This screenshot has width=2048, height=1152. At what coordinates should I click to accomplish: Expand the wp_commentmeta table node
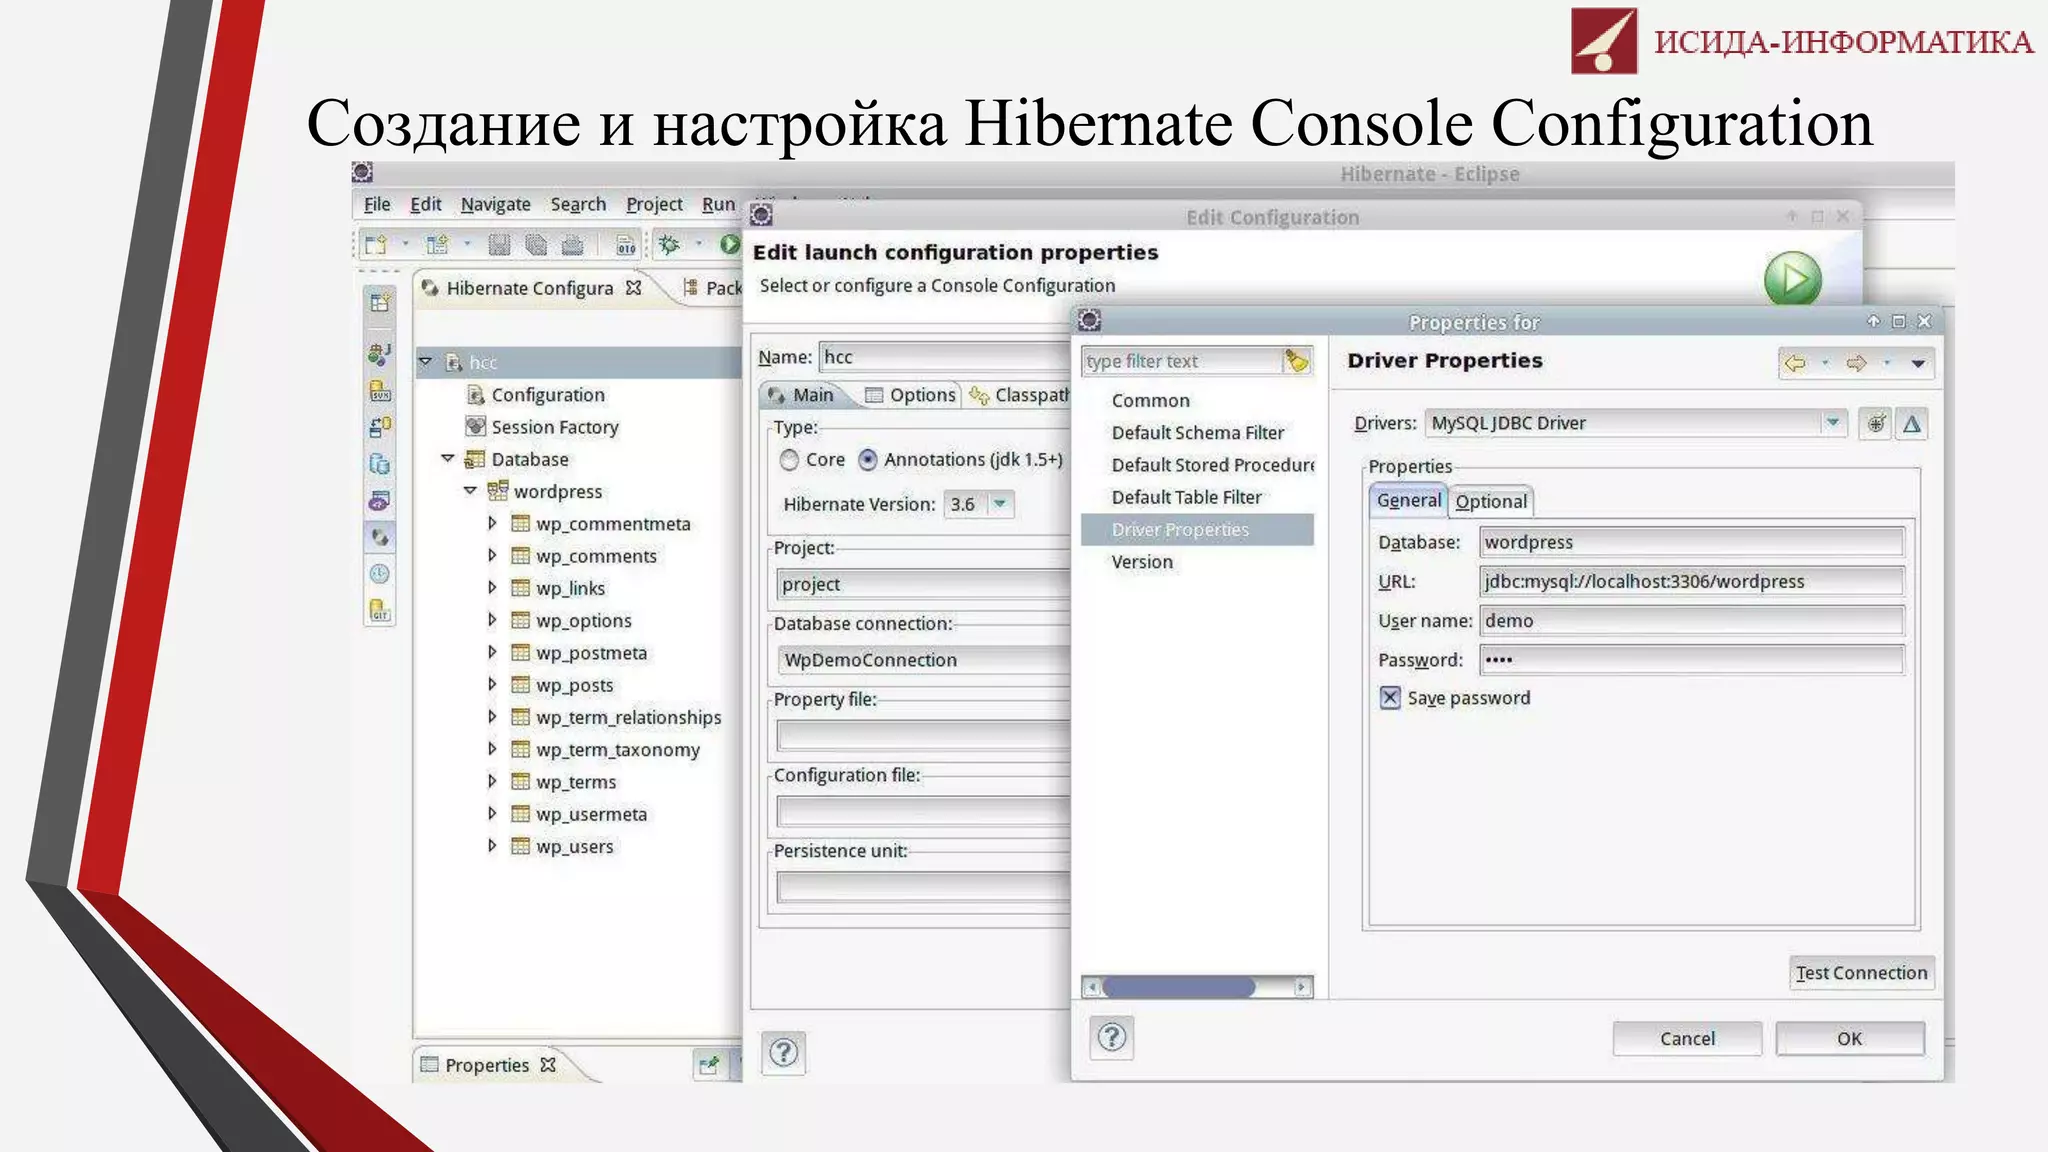click(x=492, y=523)
